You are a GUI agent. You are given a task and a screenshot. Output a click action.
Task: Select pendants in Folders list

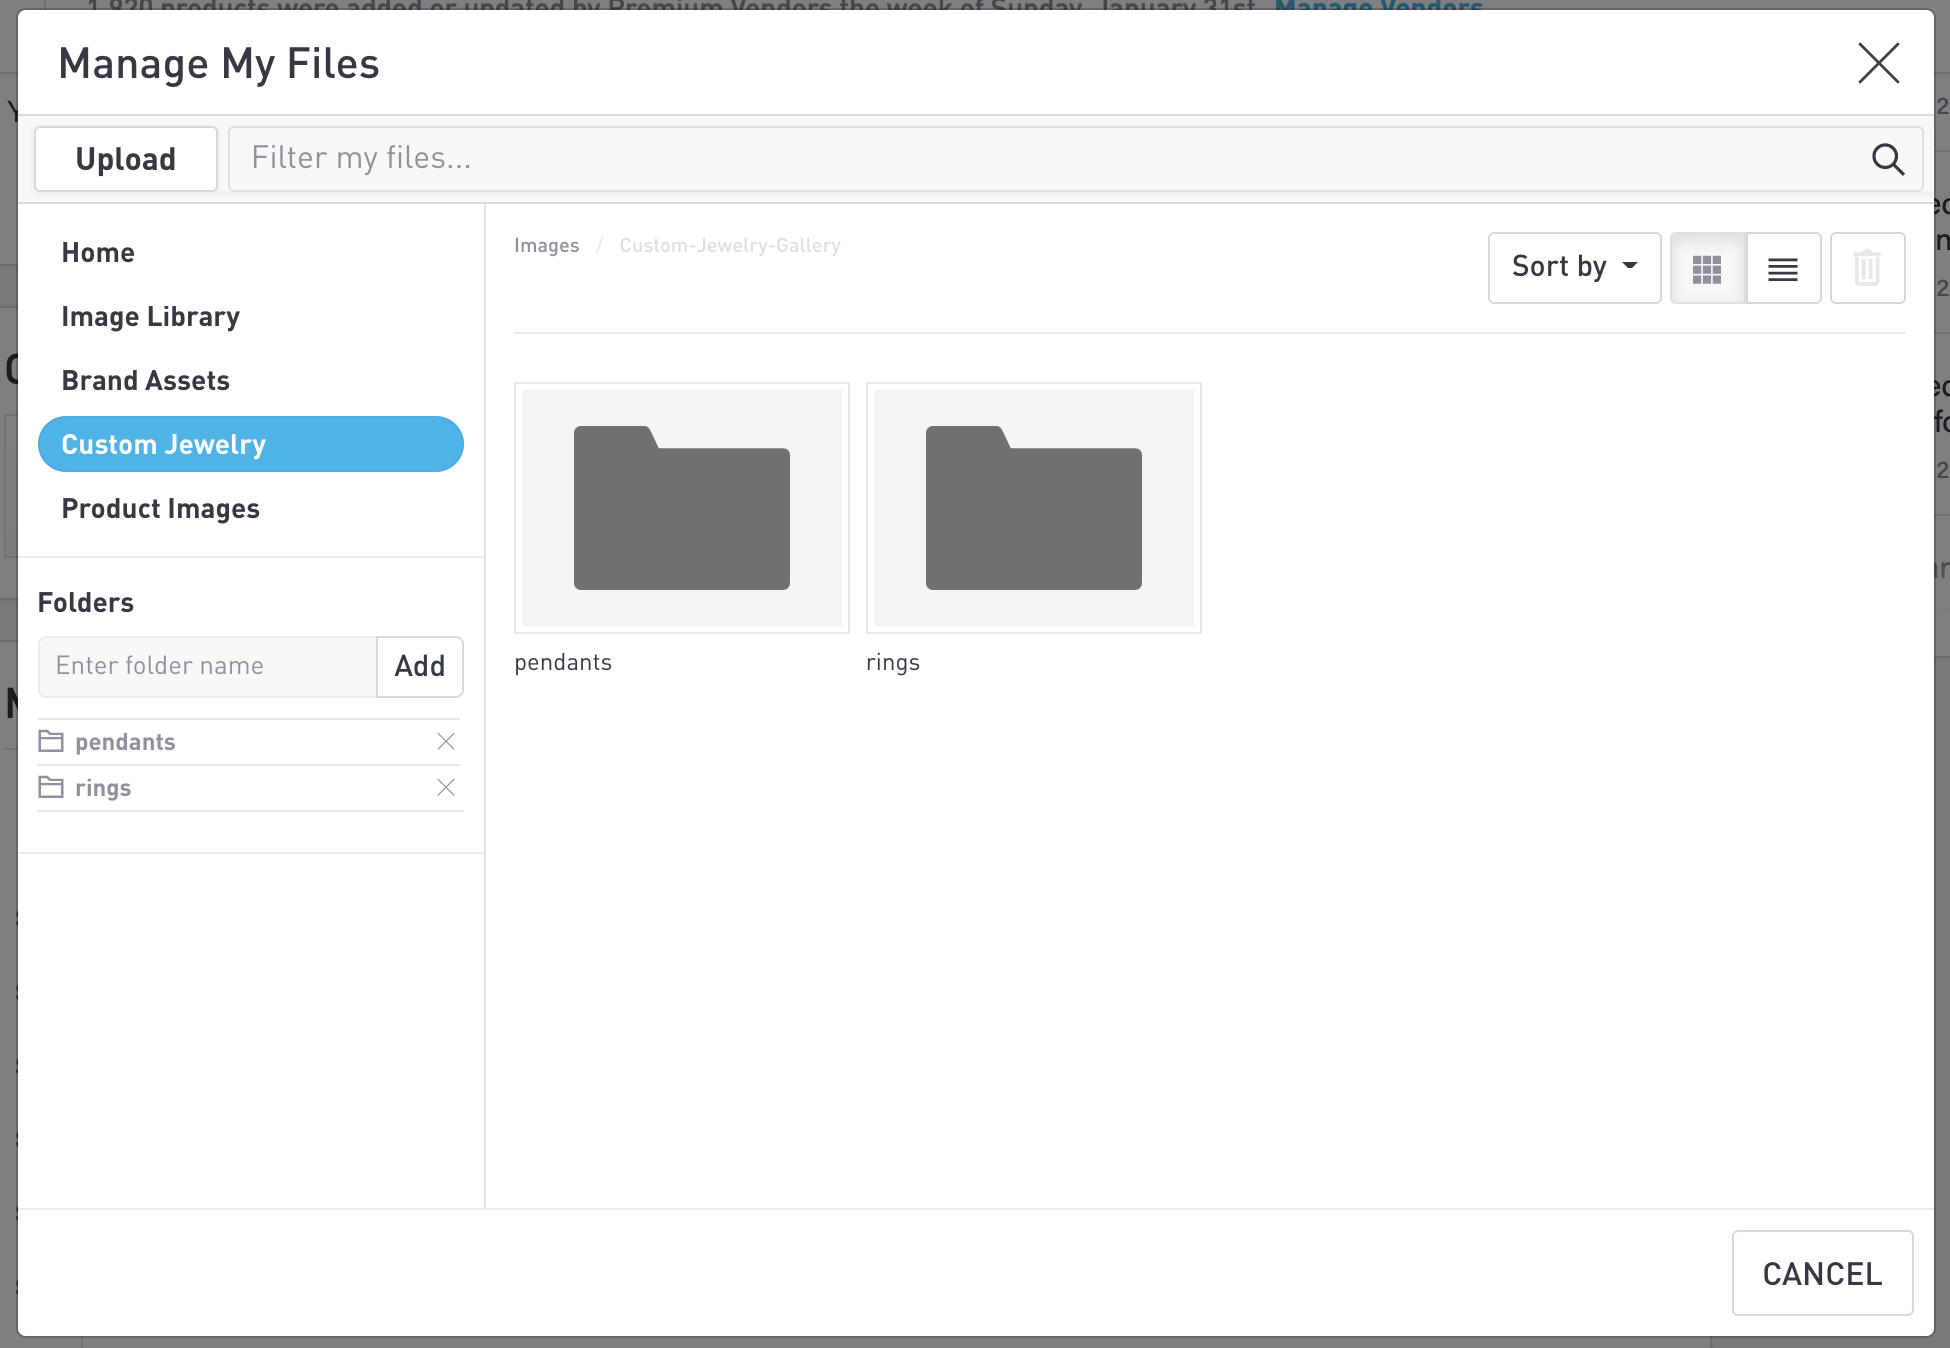(x=125, y=742)
